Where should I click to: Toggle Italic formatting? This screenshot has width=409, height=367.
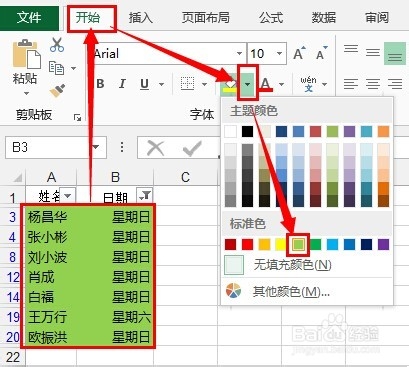tap(122, 84)
